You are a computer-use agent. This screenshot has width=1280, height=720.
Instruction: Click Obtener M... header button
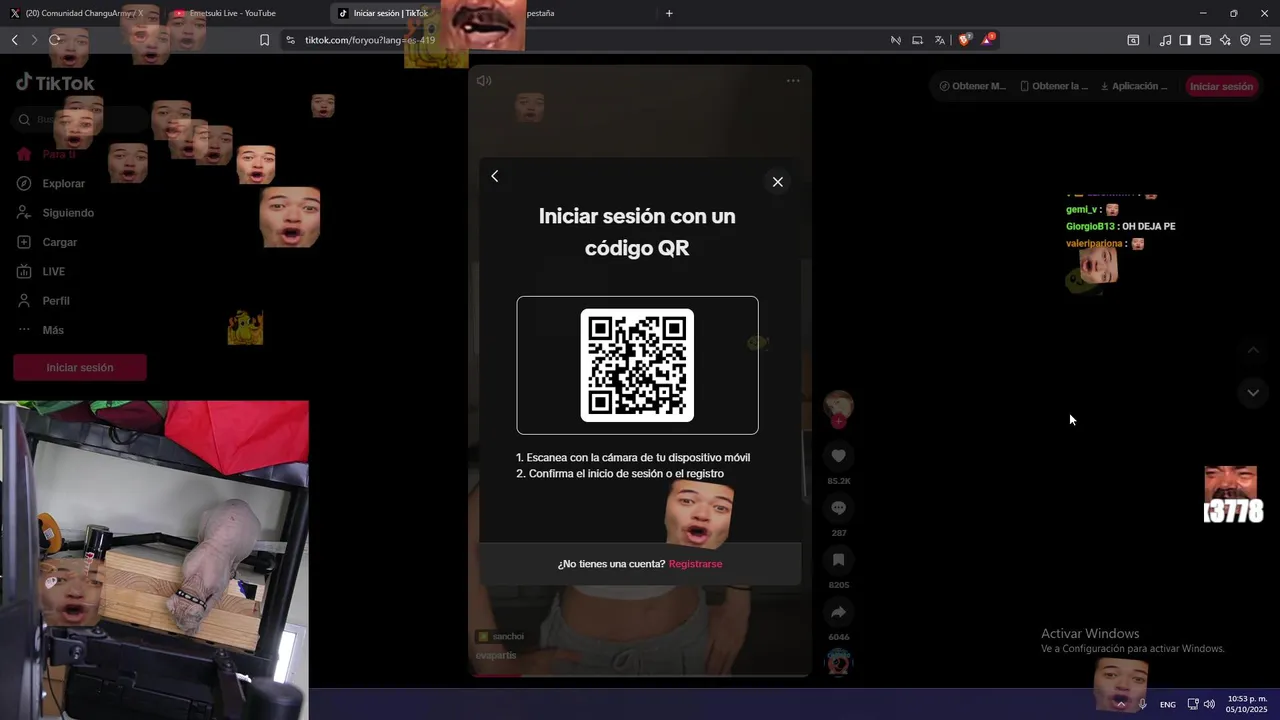pyautogui.click(x=973, y=86)
